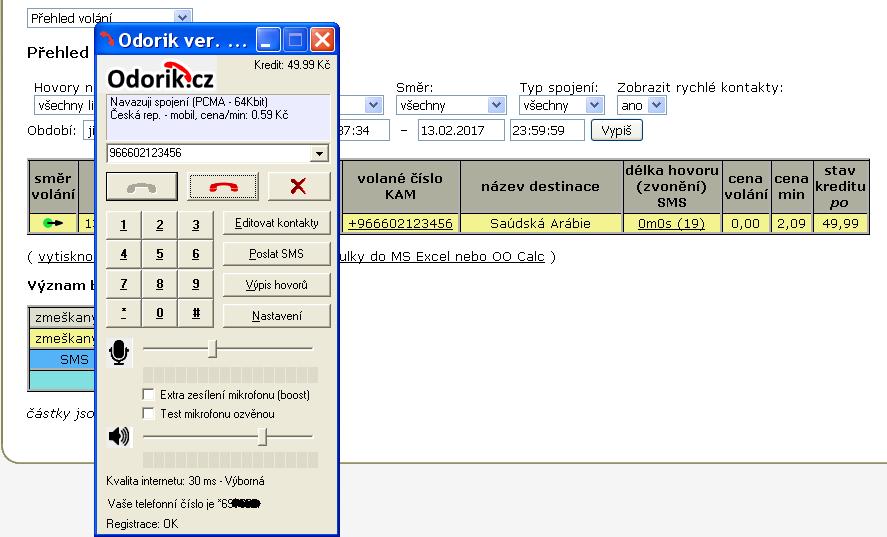Dial digit 1 on the keypad
The height and width of the screenshot is (537, 887).
click(123, 225)
